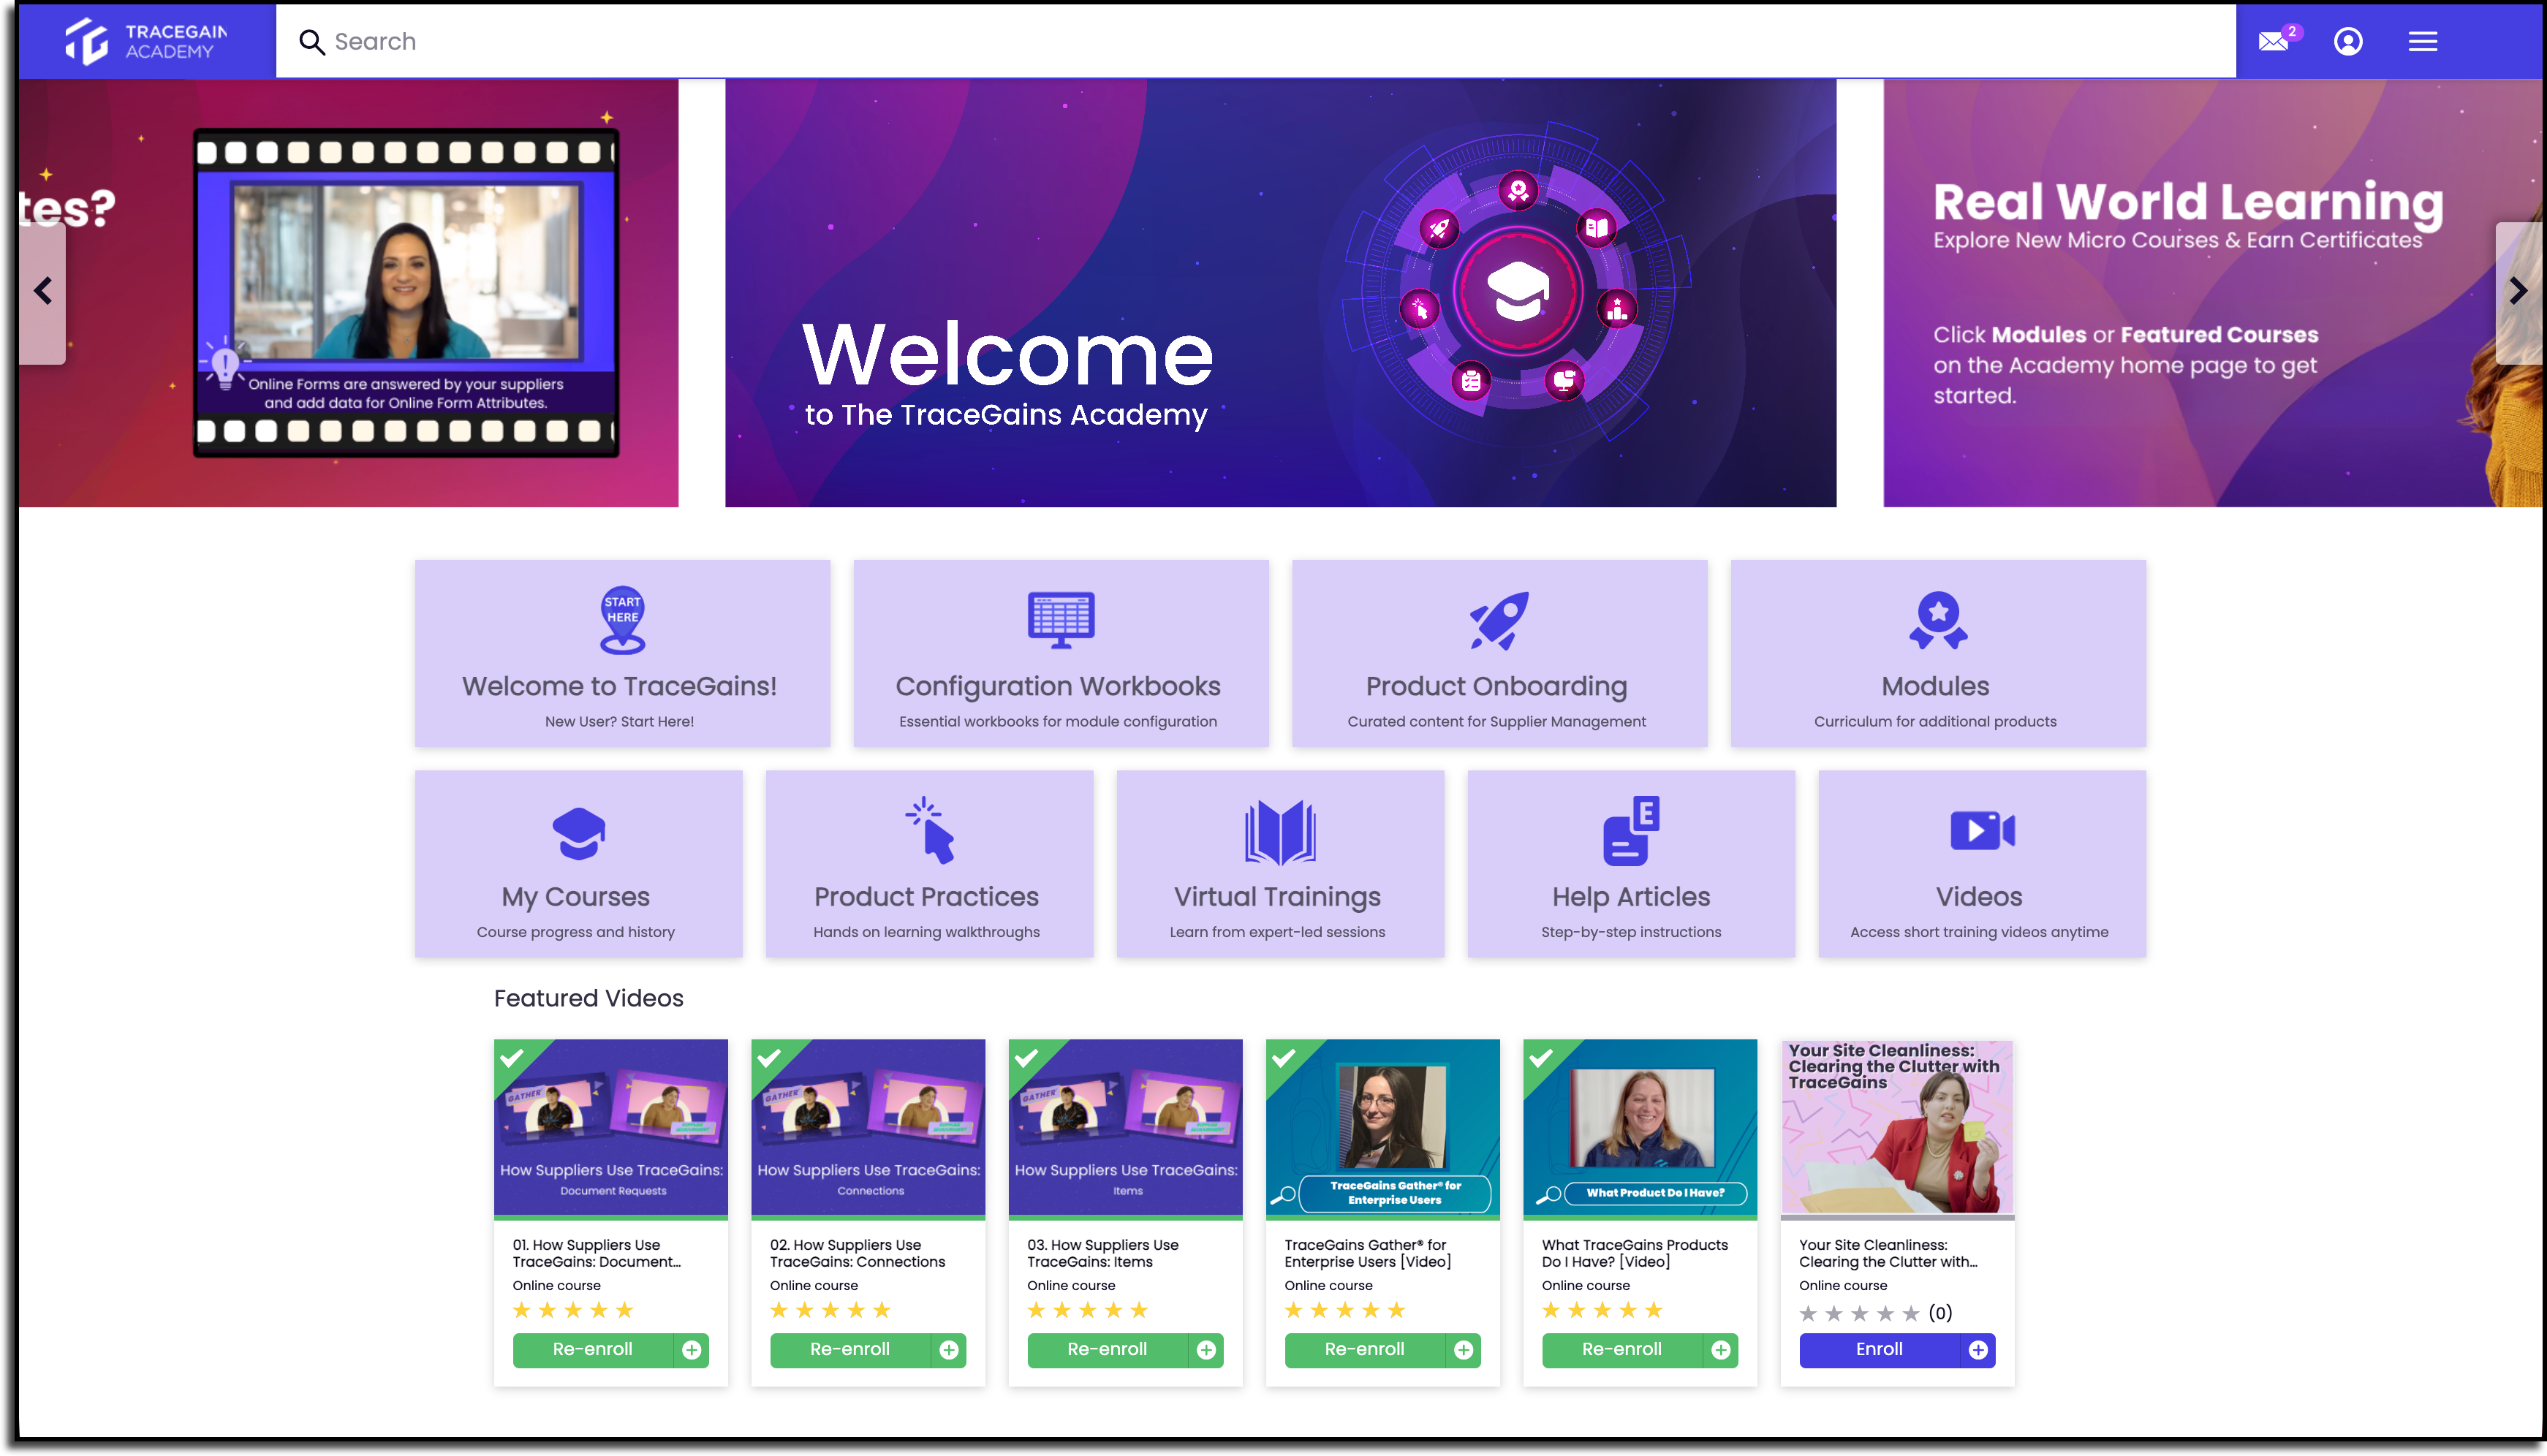Re-enroll in How Suppliers Use Items course

tap(1108, 1350)
